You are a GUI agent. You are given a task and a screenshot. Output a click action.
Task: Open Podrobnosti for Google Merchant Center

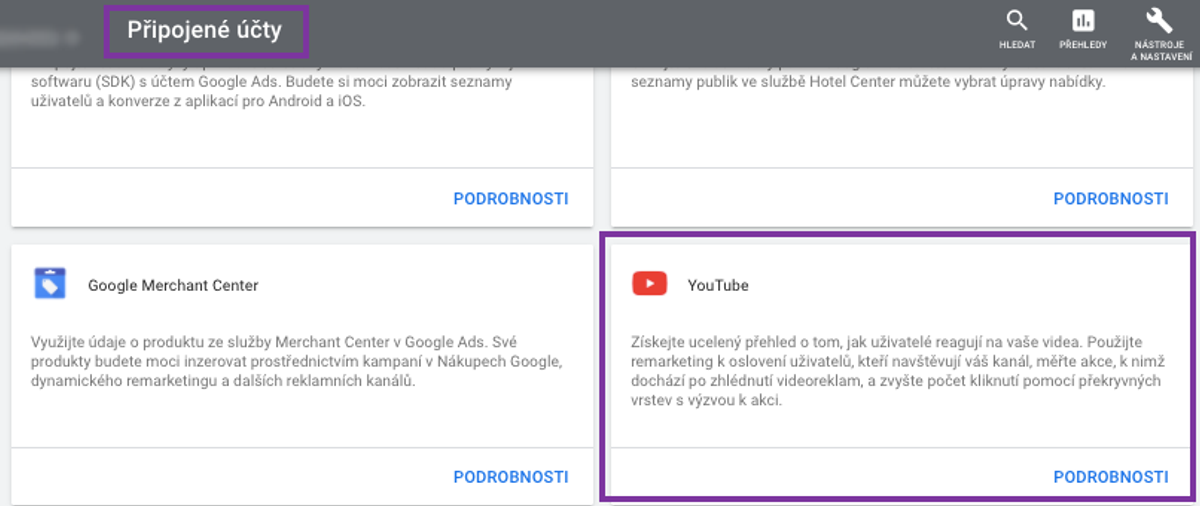511,477
